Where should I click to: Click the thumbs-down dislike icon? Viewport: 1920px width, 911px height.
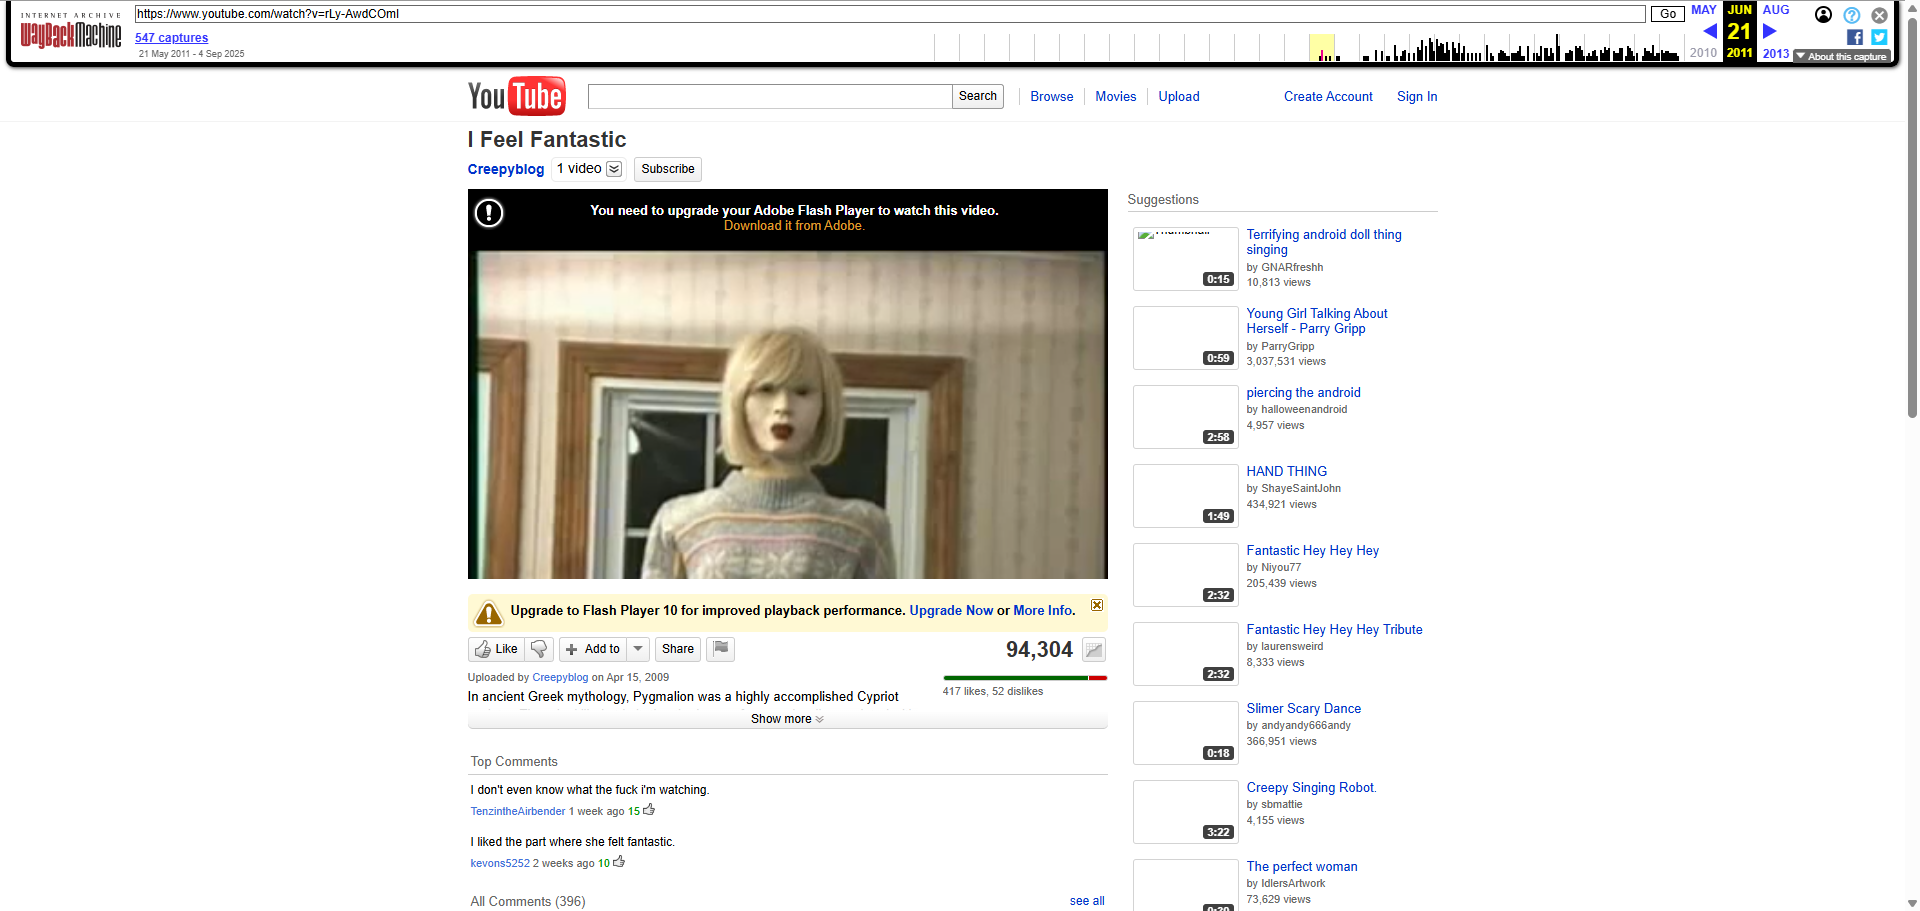539,649
